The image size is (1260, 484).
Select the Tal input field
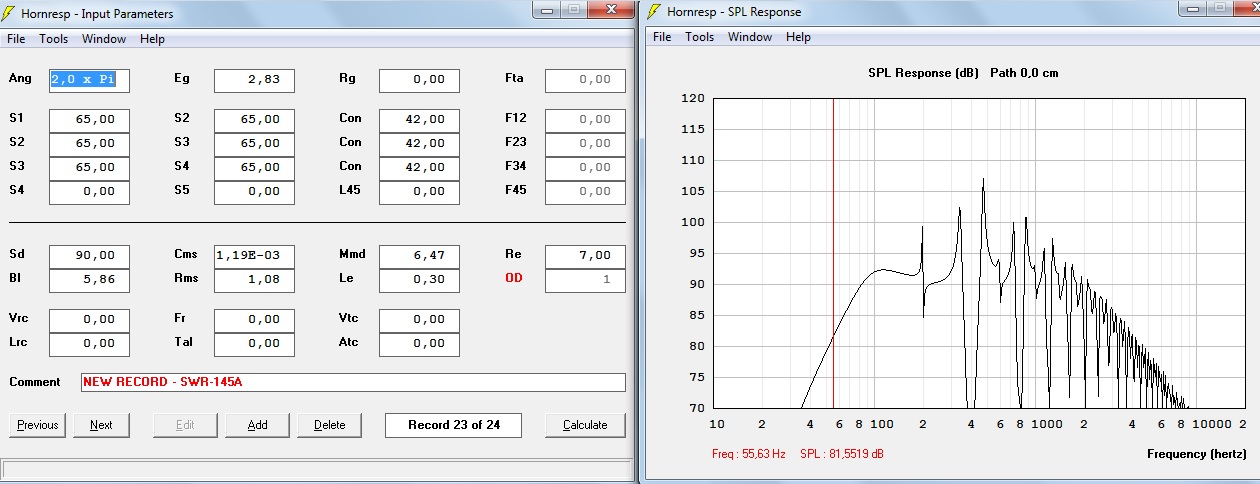[254, 344]
